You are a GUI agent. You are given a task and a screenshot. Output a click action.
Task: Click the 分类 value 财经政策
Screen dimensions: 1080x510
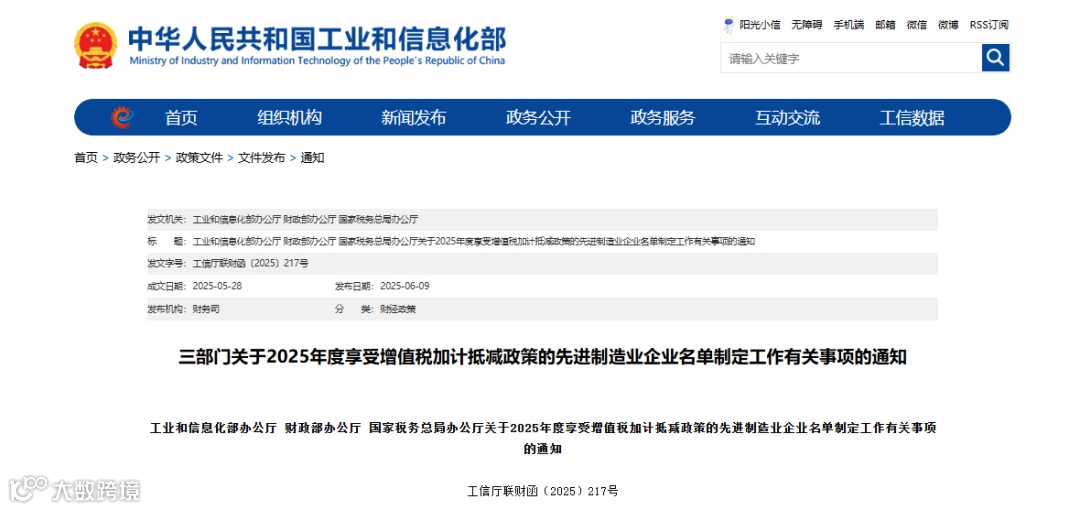point(398,309)
